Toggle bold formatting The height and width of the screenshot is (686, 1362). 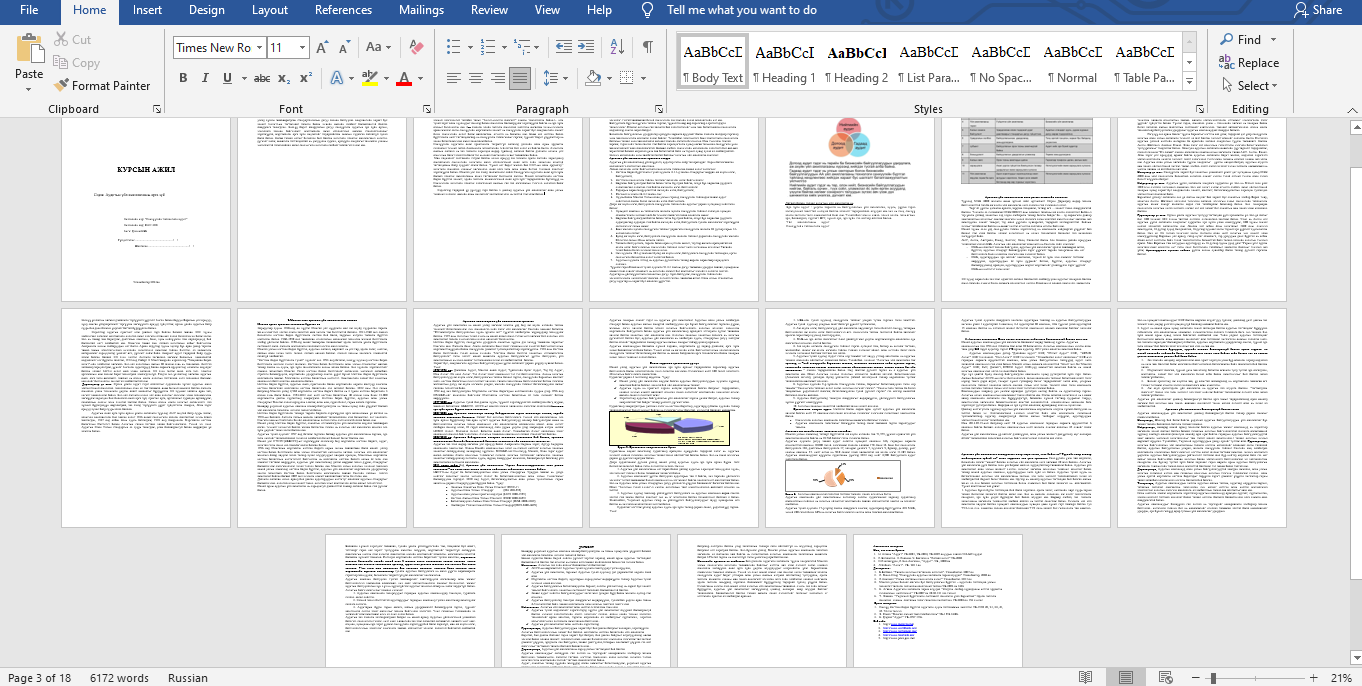[183, 78]
